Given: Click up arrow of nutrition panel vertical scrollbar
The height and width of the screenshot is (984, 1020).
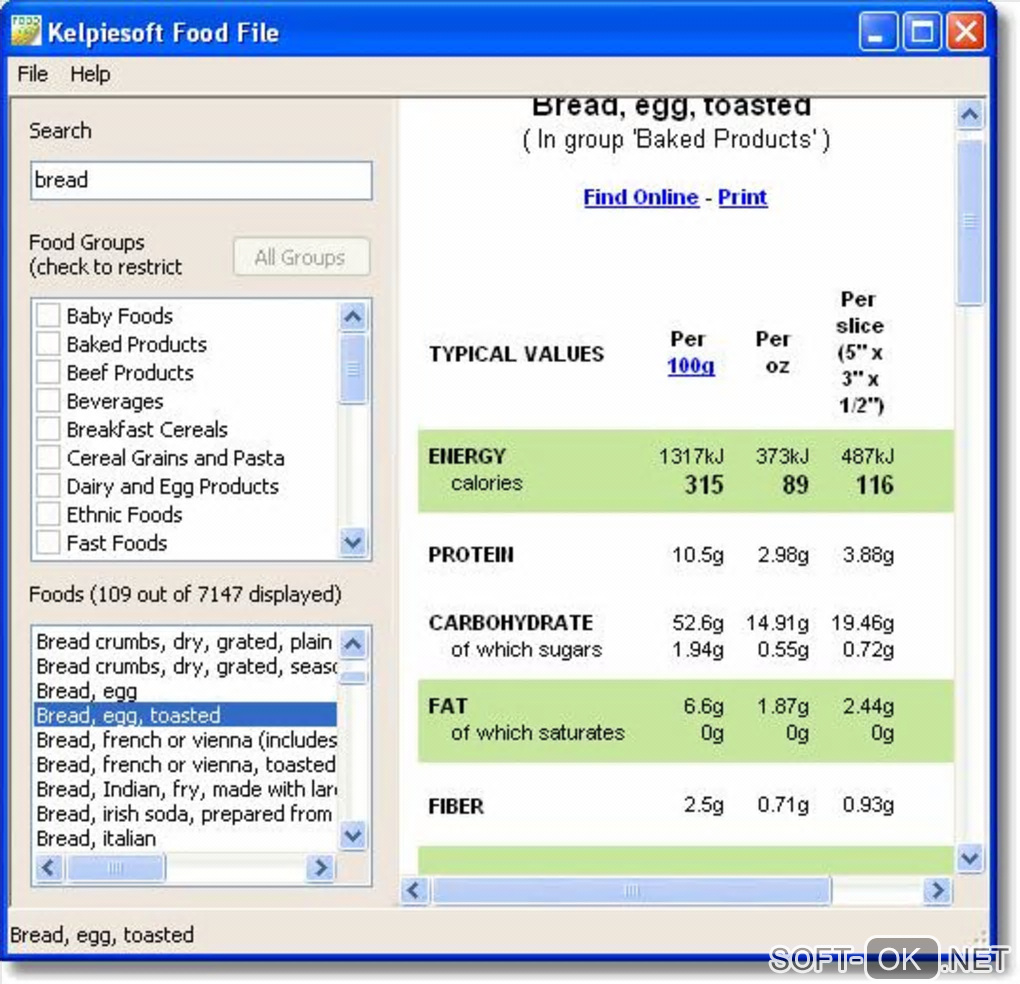Looking at the screenshot, I should [970, 115].
